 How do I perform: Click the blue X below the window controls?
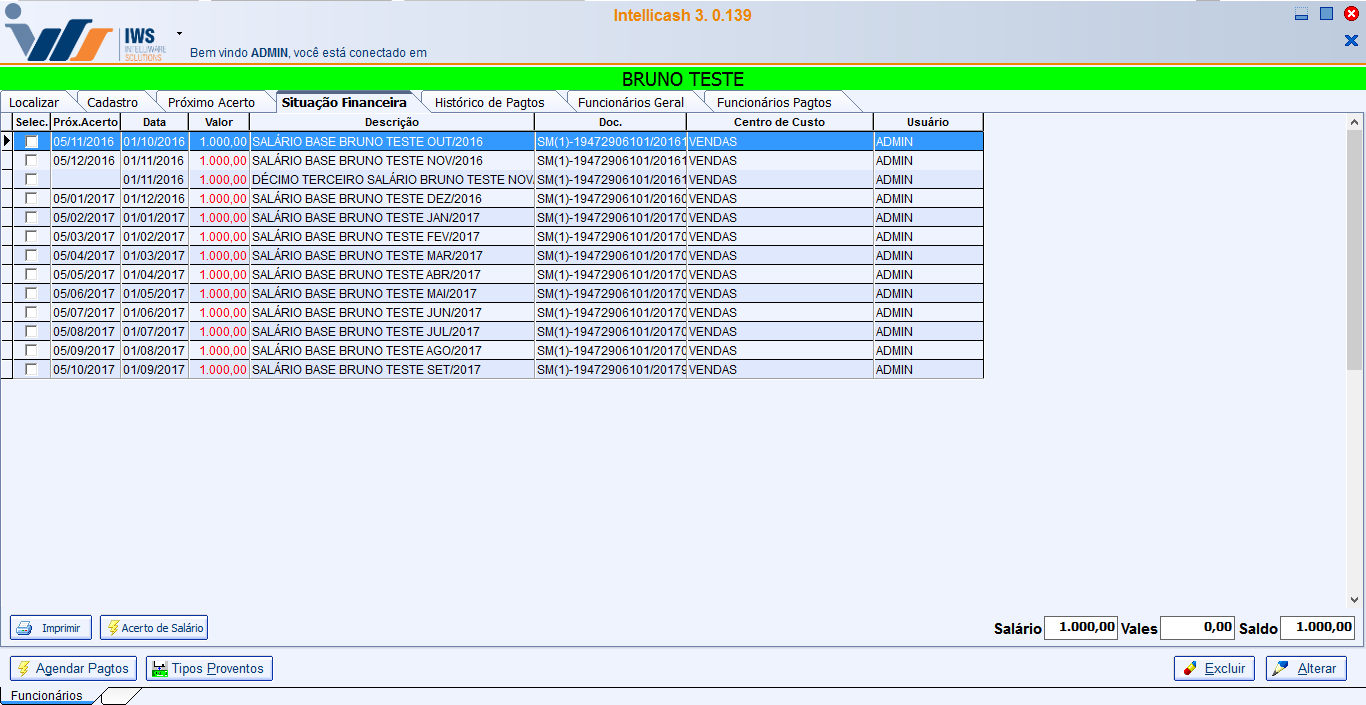[1351, 41]
